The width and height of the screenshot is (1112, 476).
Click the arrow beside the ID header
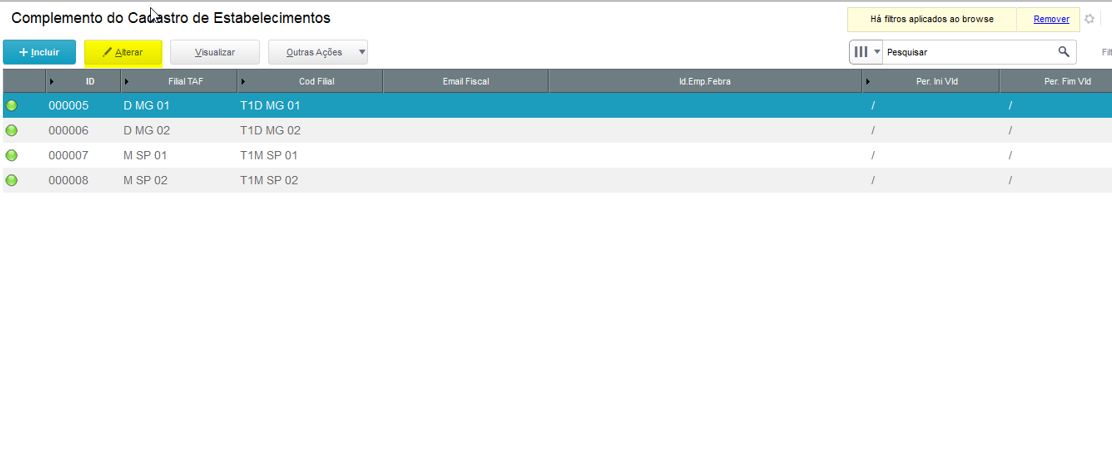pos(52,82)
